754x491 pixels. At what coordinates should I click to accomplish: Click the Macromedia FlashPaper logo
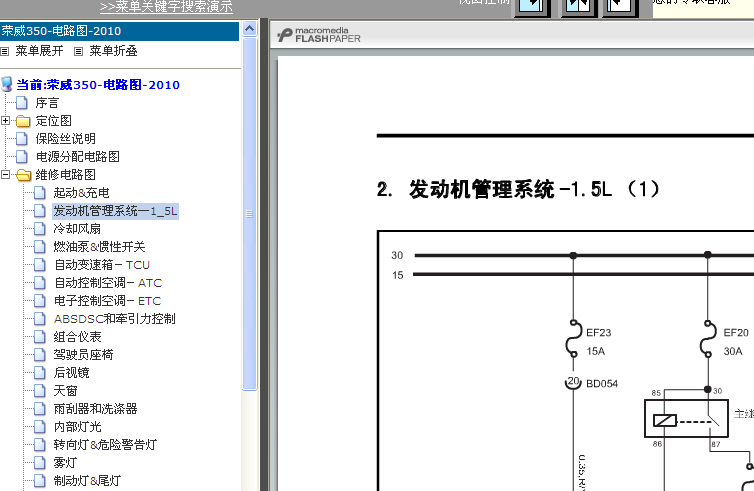click(319, 35)
